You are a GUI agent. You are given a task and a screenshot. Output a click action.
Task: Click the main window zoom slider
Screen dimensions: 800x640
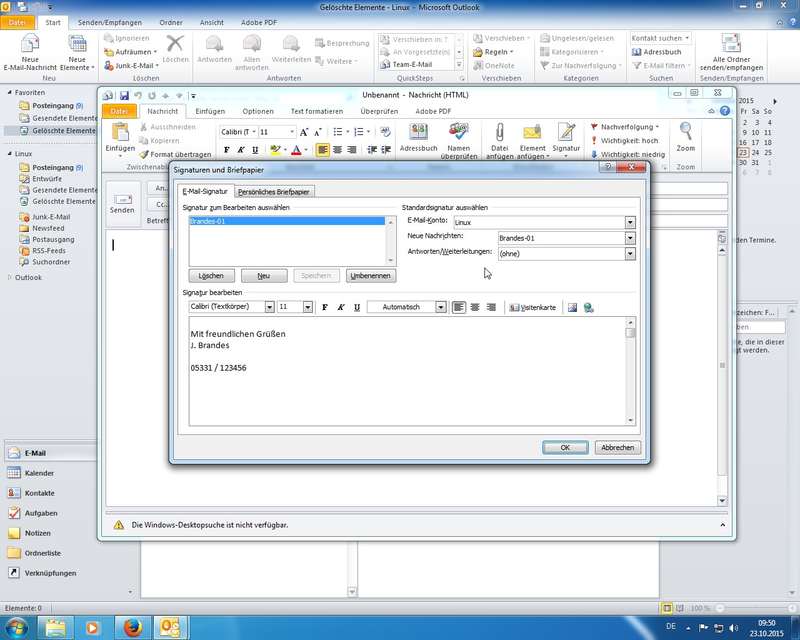click(754, 608)
